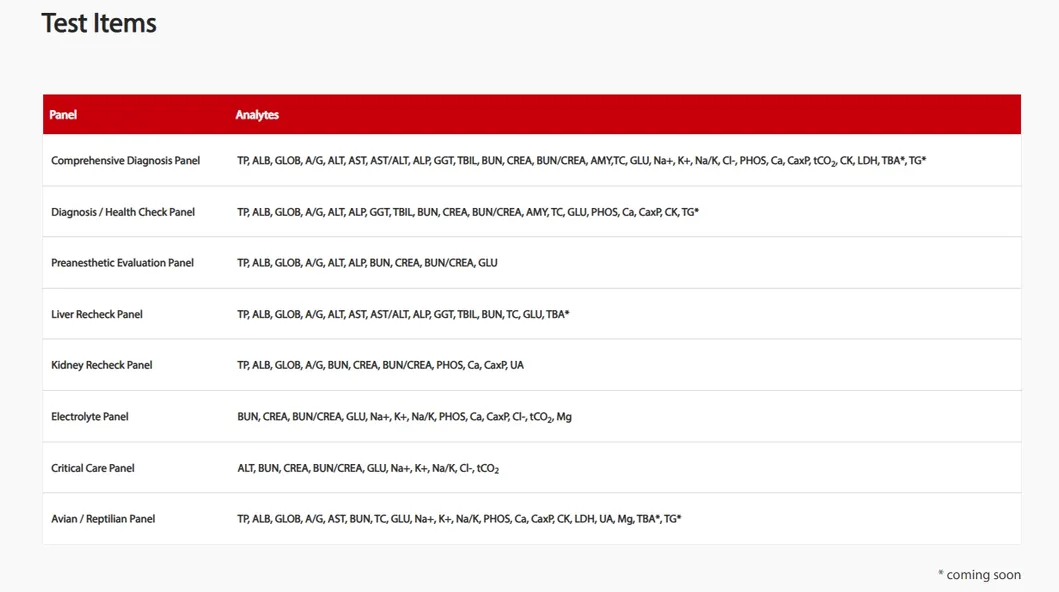Image resolution: width=1059 pixels, height=592 pixels.
Task: Click the Panel column header
Action: tap(63, 115)
